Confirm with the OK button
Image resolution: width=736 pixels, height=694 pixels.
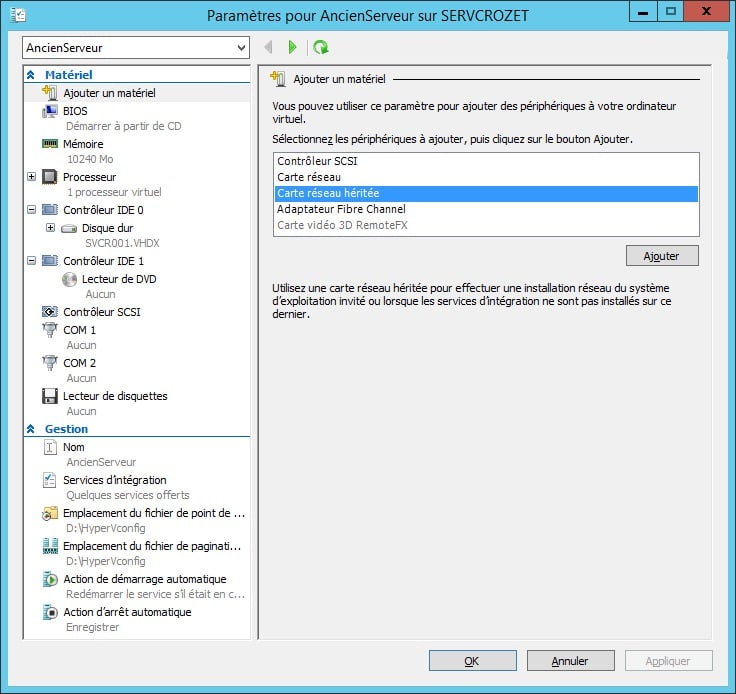pos(472,661)
